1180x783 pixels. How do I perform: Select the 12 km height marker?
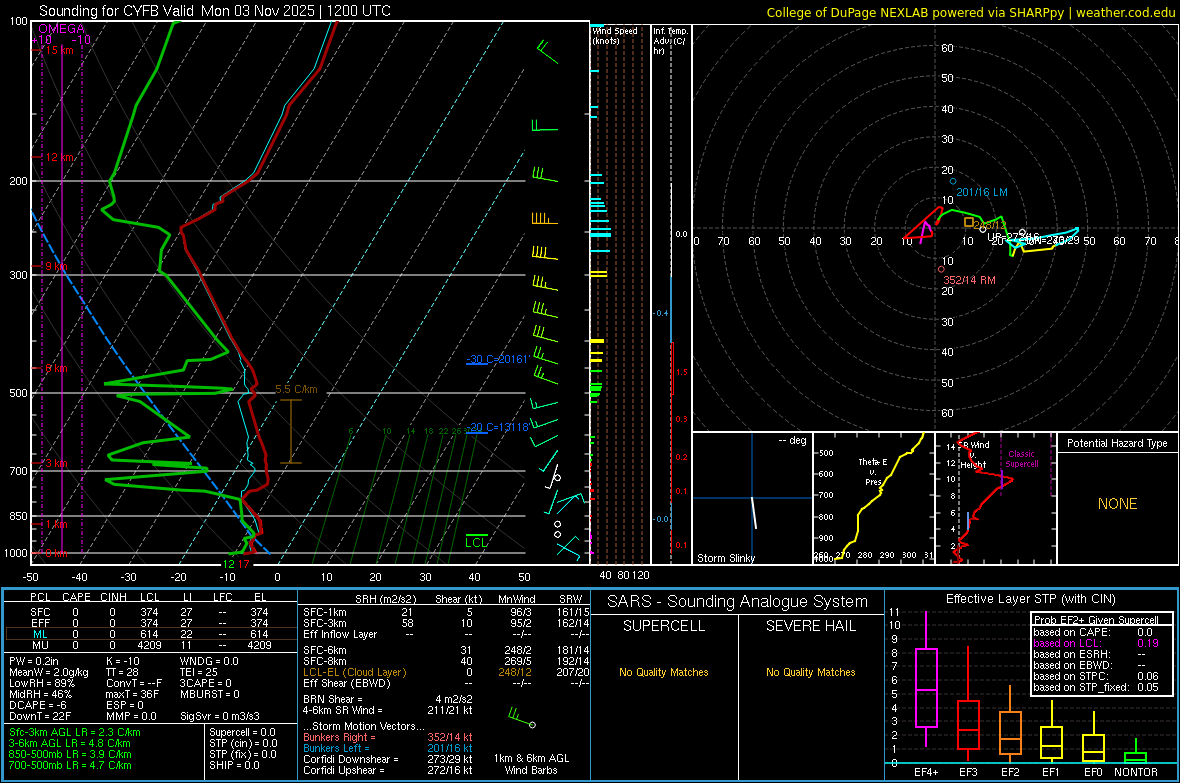[x=58, y=157]
